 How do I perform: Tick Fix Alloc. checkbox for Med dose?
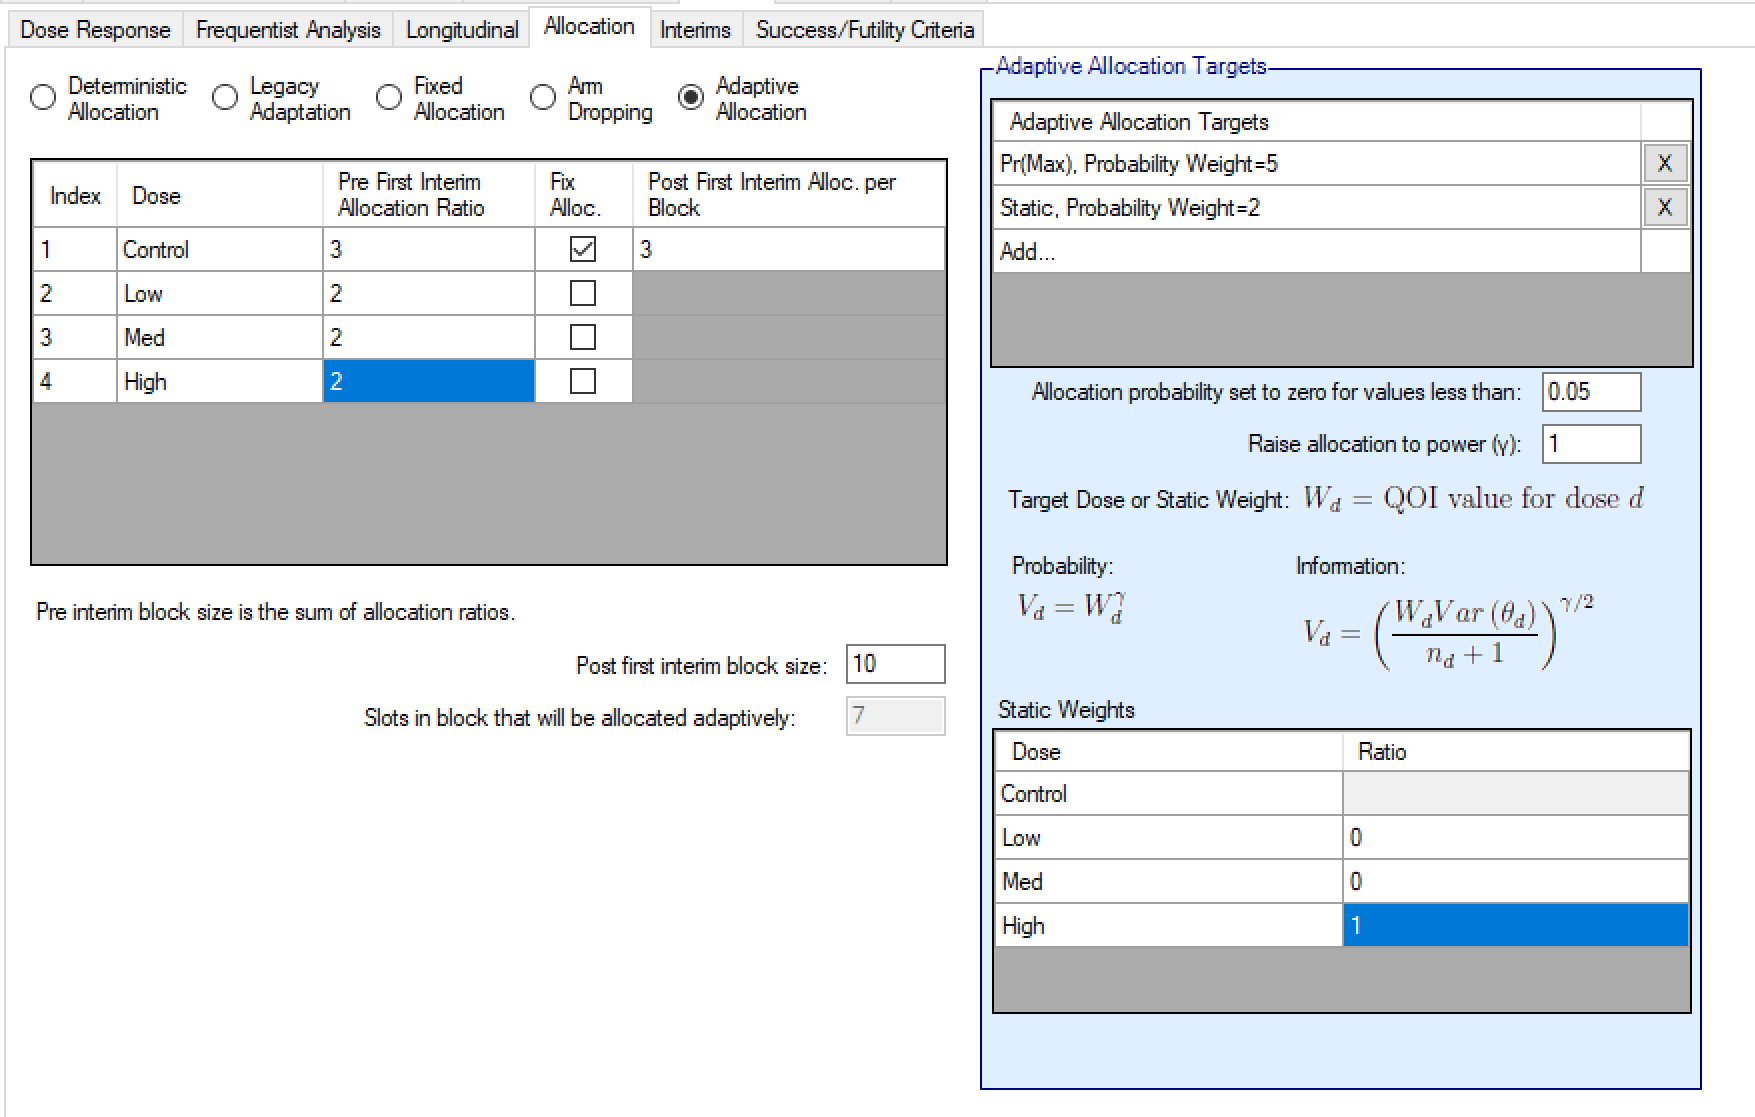point(582,338)
